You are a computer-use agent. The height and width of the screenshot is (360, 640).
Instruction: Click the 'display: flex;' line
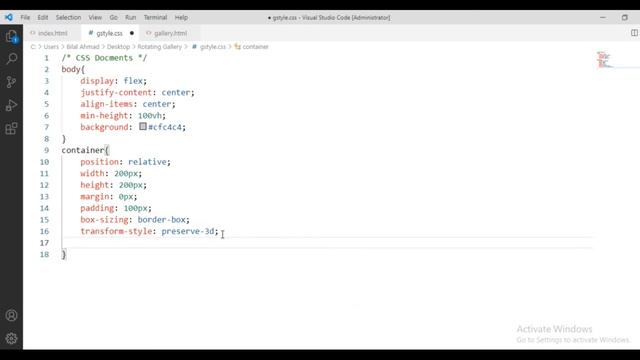point(113,81)
